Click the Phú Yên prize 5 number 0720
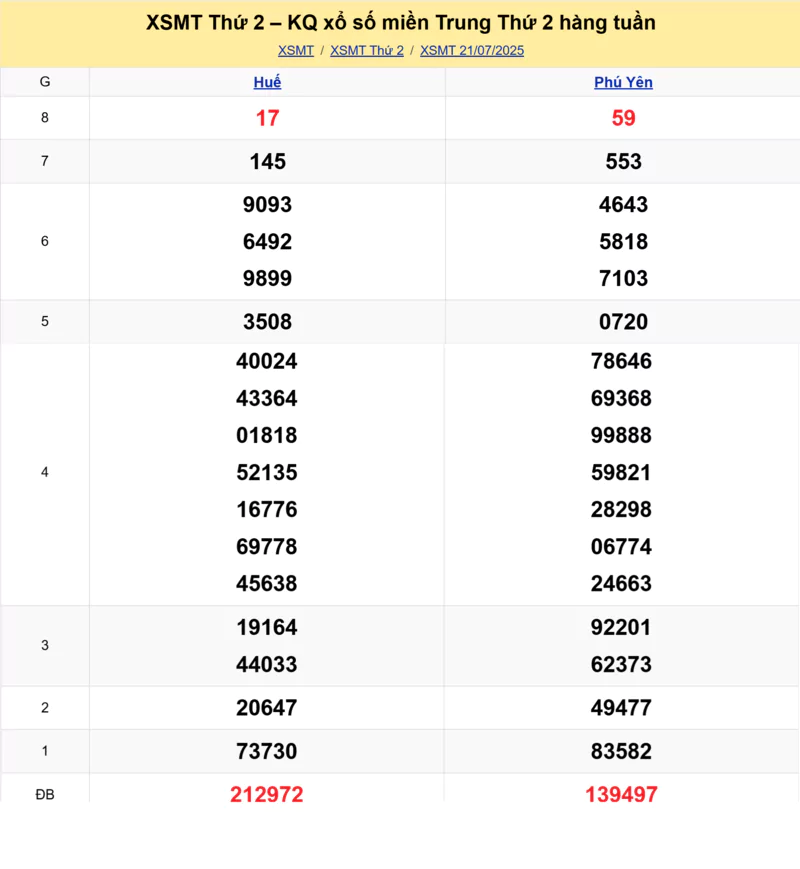Screen dimensions: 800x869 click(x=623, y=321)
